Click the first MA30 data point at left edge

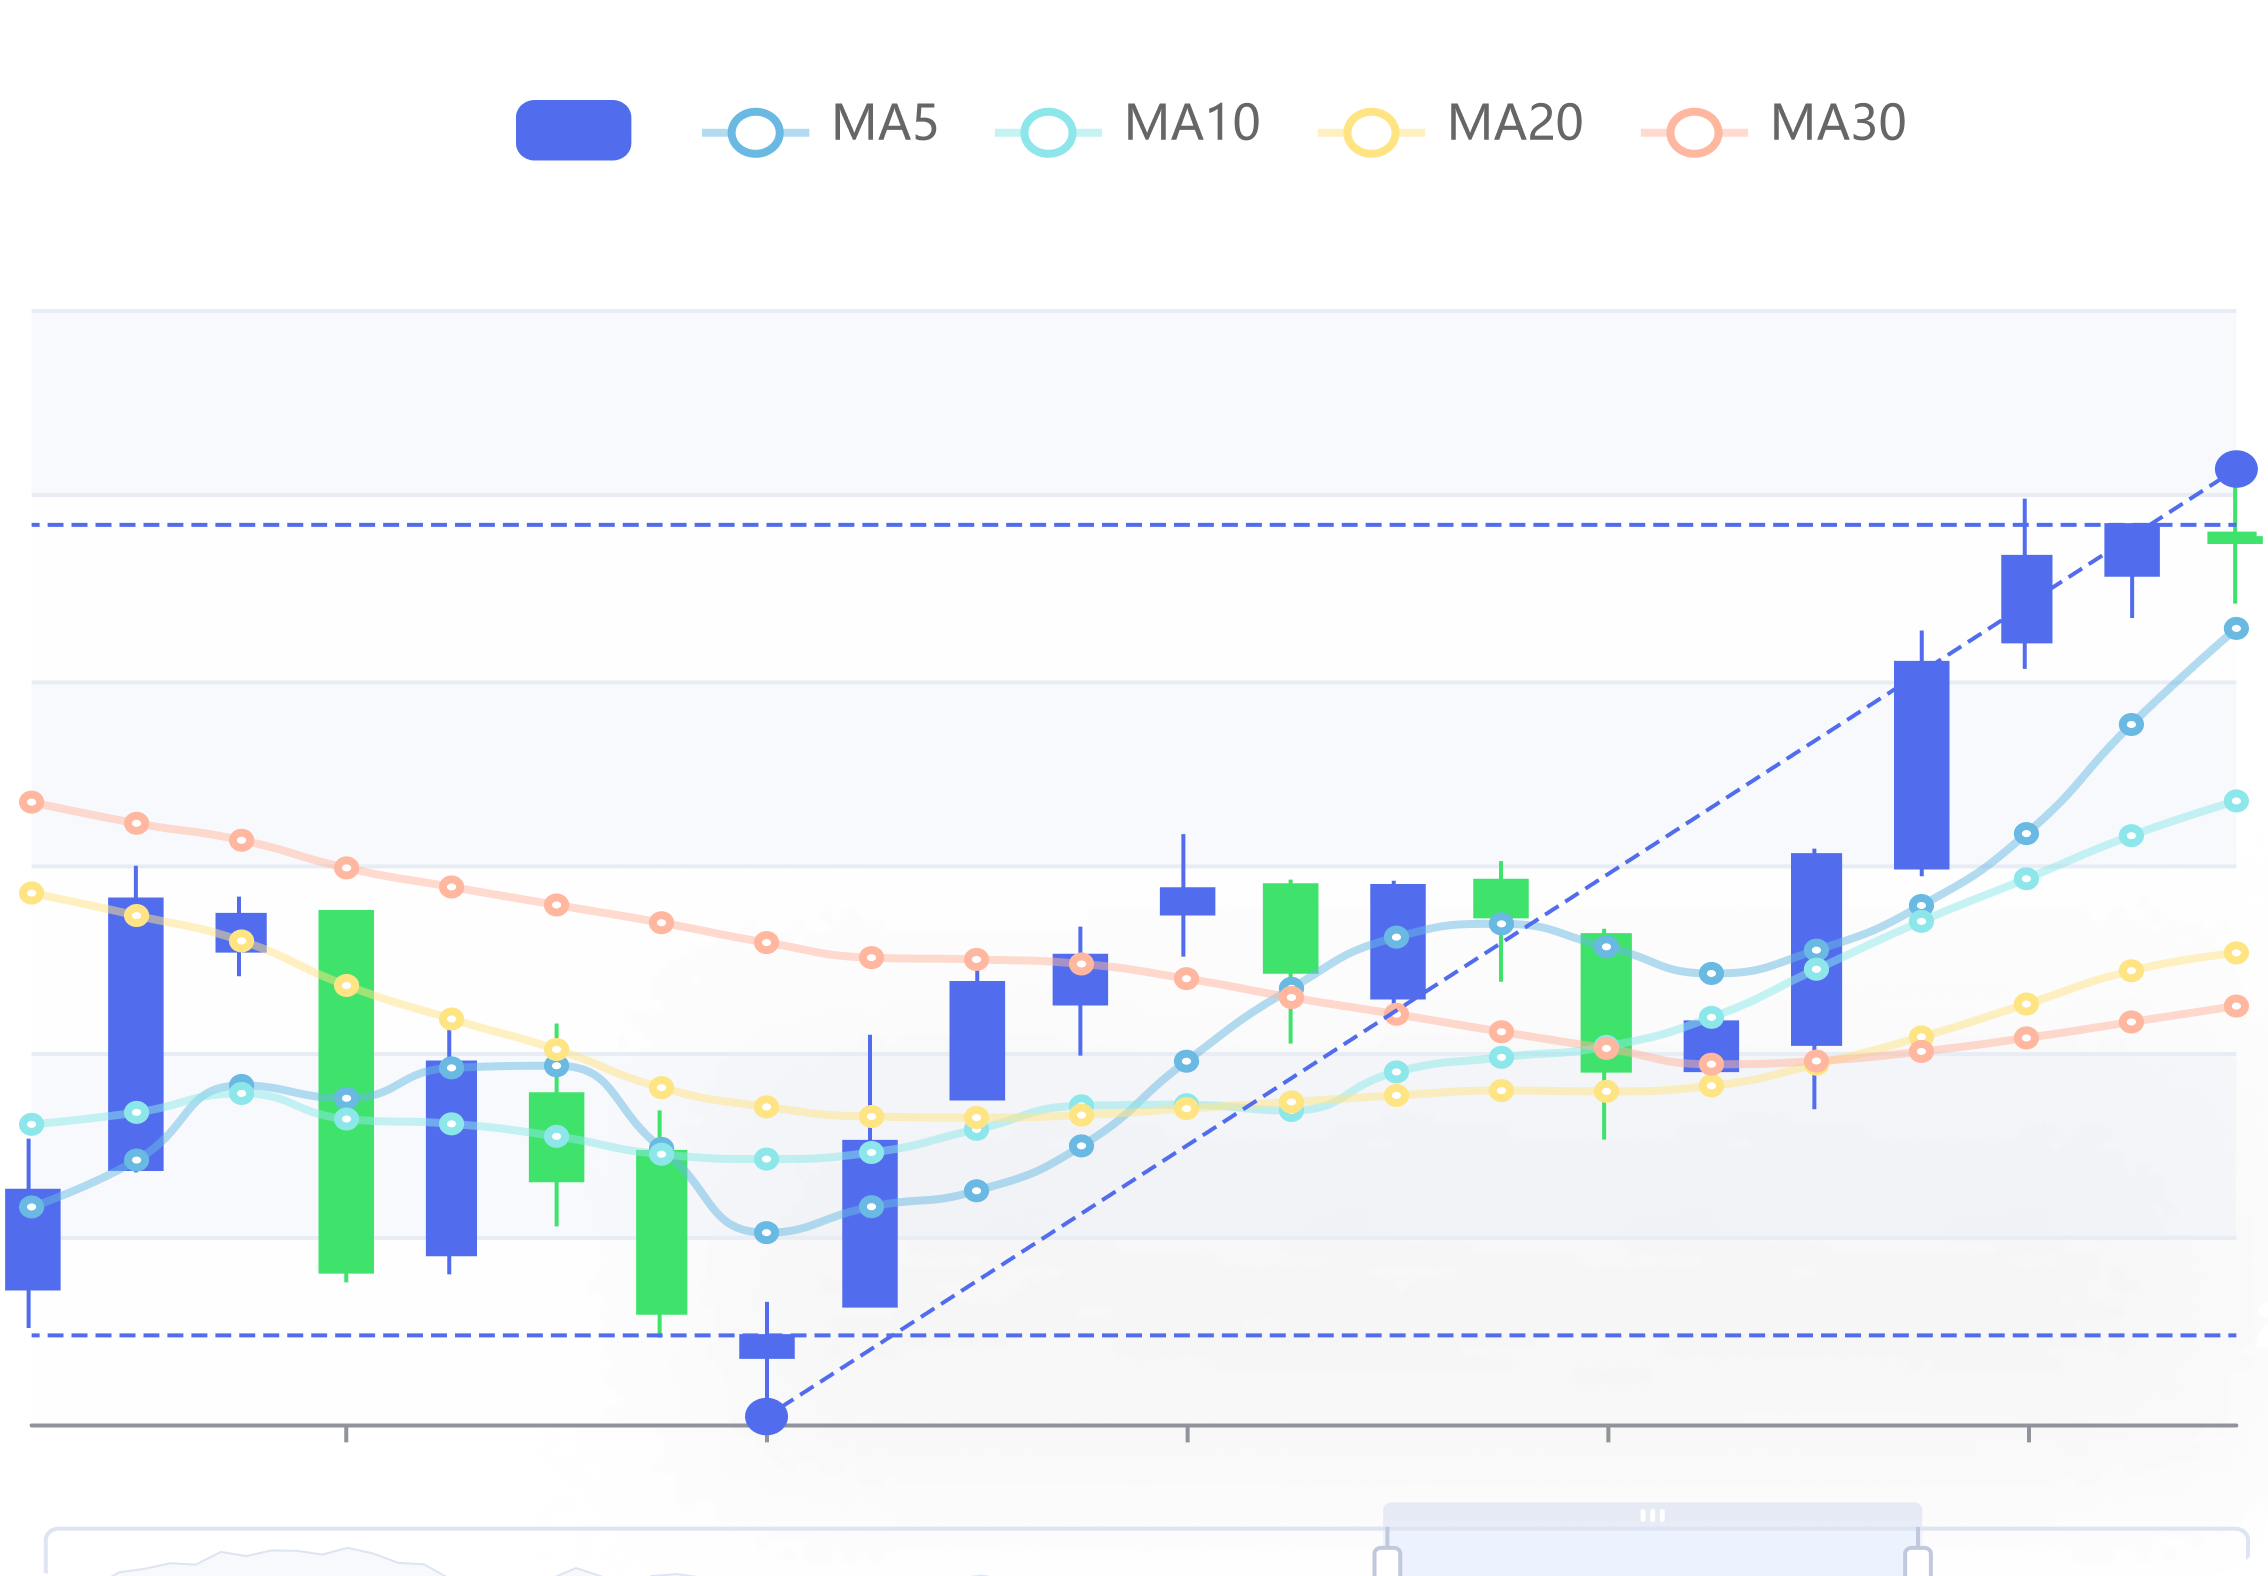(x=32, y=802)
